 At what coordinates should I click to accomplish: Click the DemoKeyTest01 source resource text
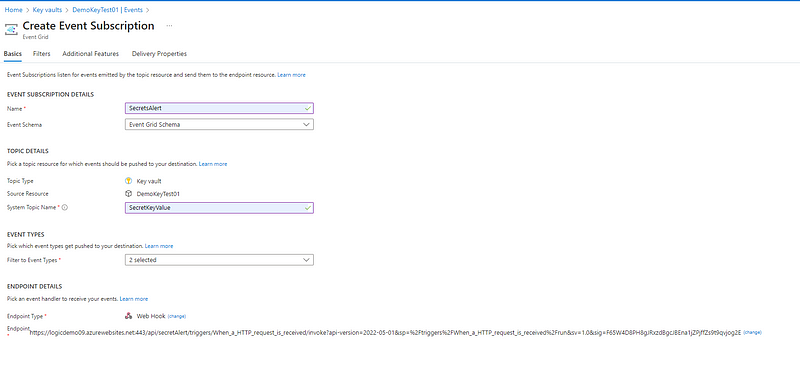[x=158, y=194]
